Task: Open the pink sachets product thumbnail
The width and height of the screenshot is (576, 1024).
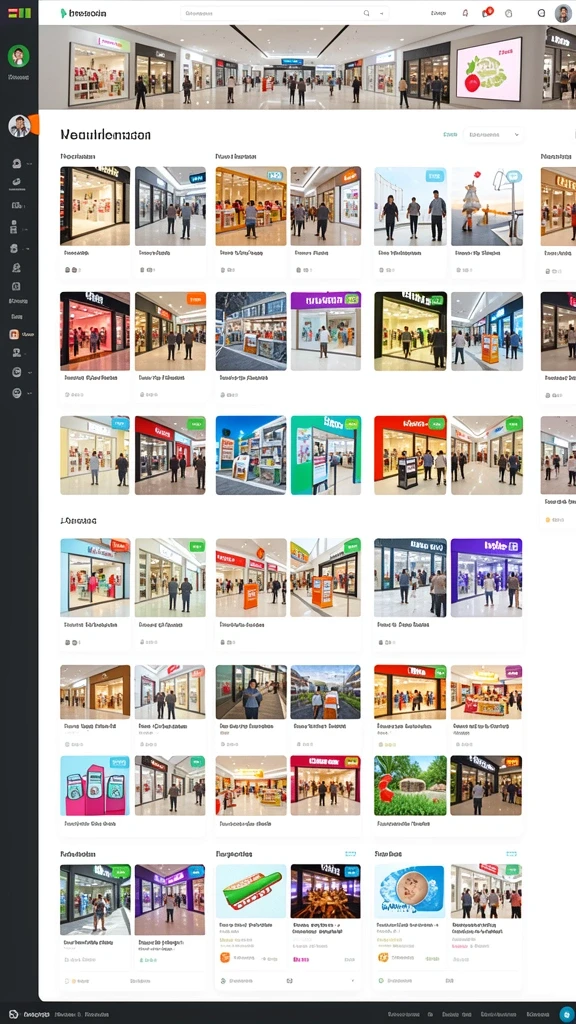Action: 95,786
